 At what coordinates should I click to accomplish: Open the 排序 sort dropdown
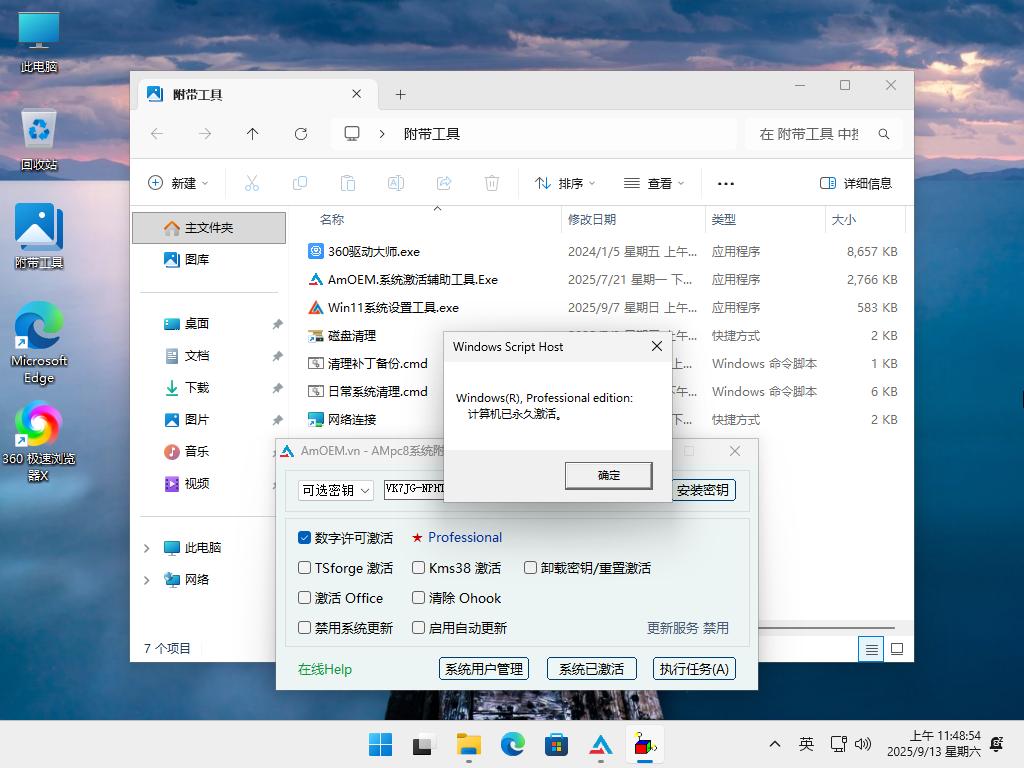tap(565, 184)
